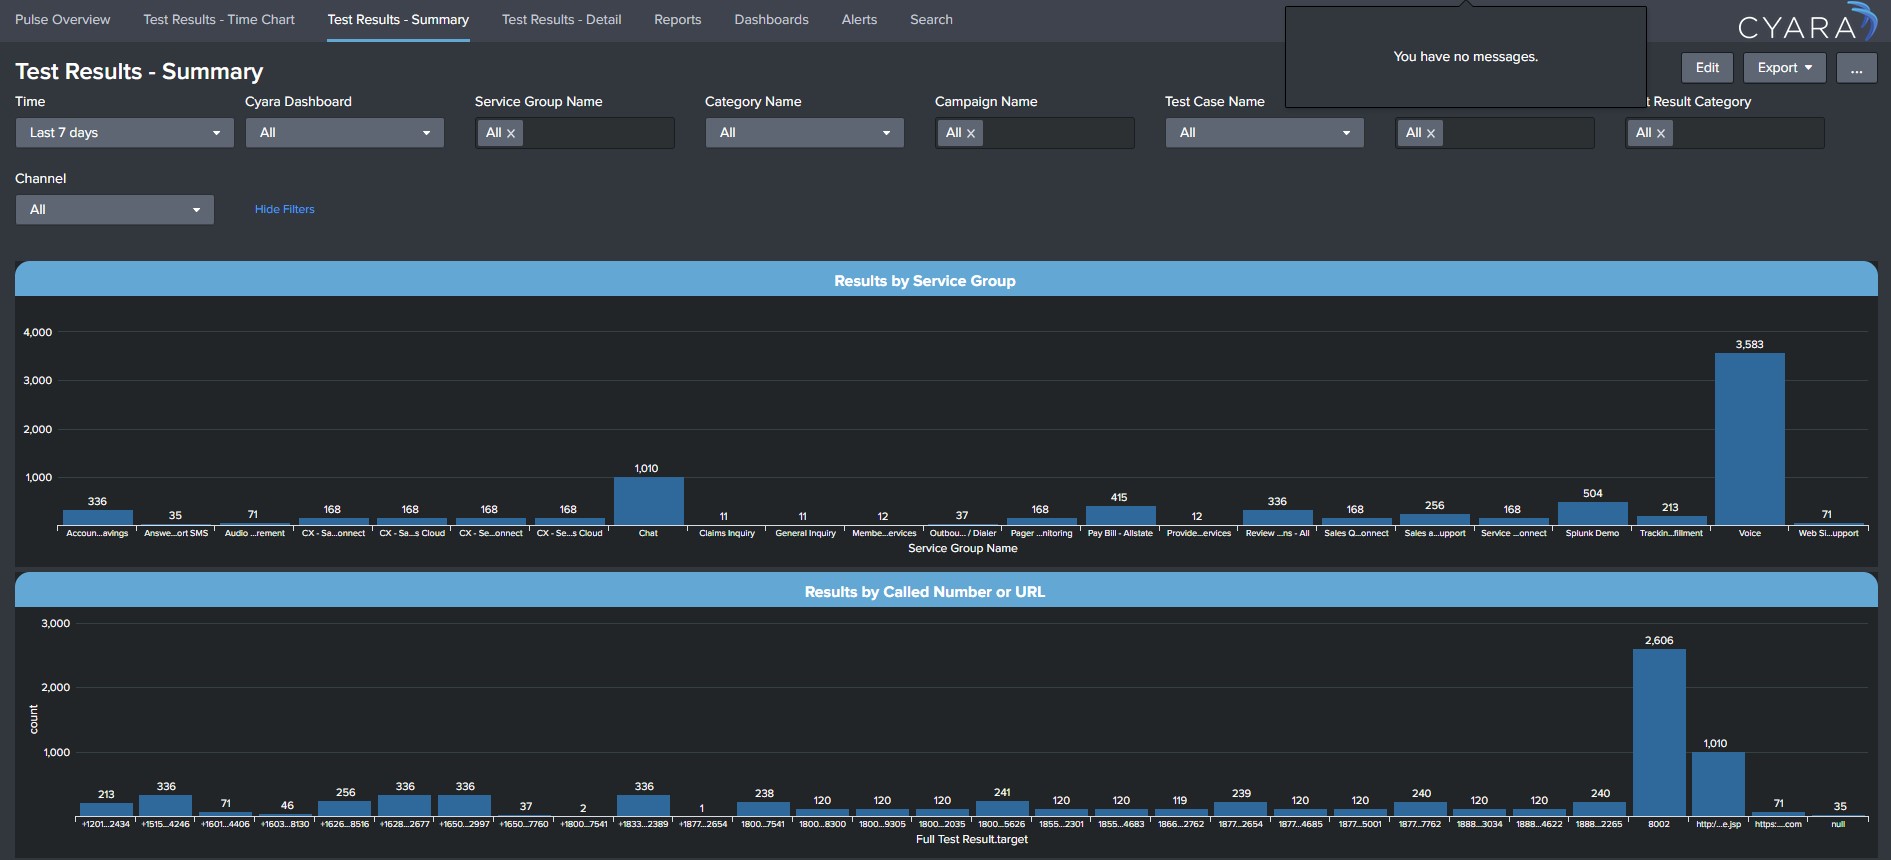Click the Edit dashboard button
This screenshot has width=1891, height=860.
point(1707,68)
